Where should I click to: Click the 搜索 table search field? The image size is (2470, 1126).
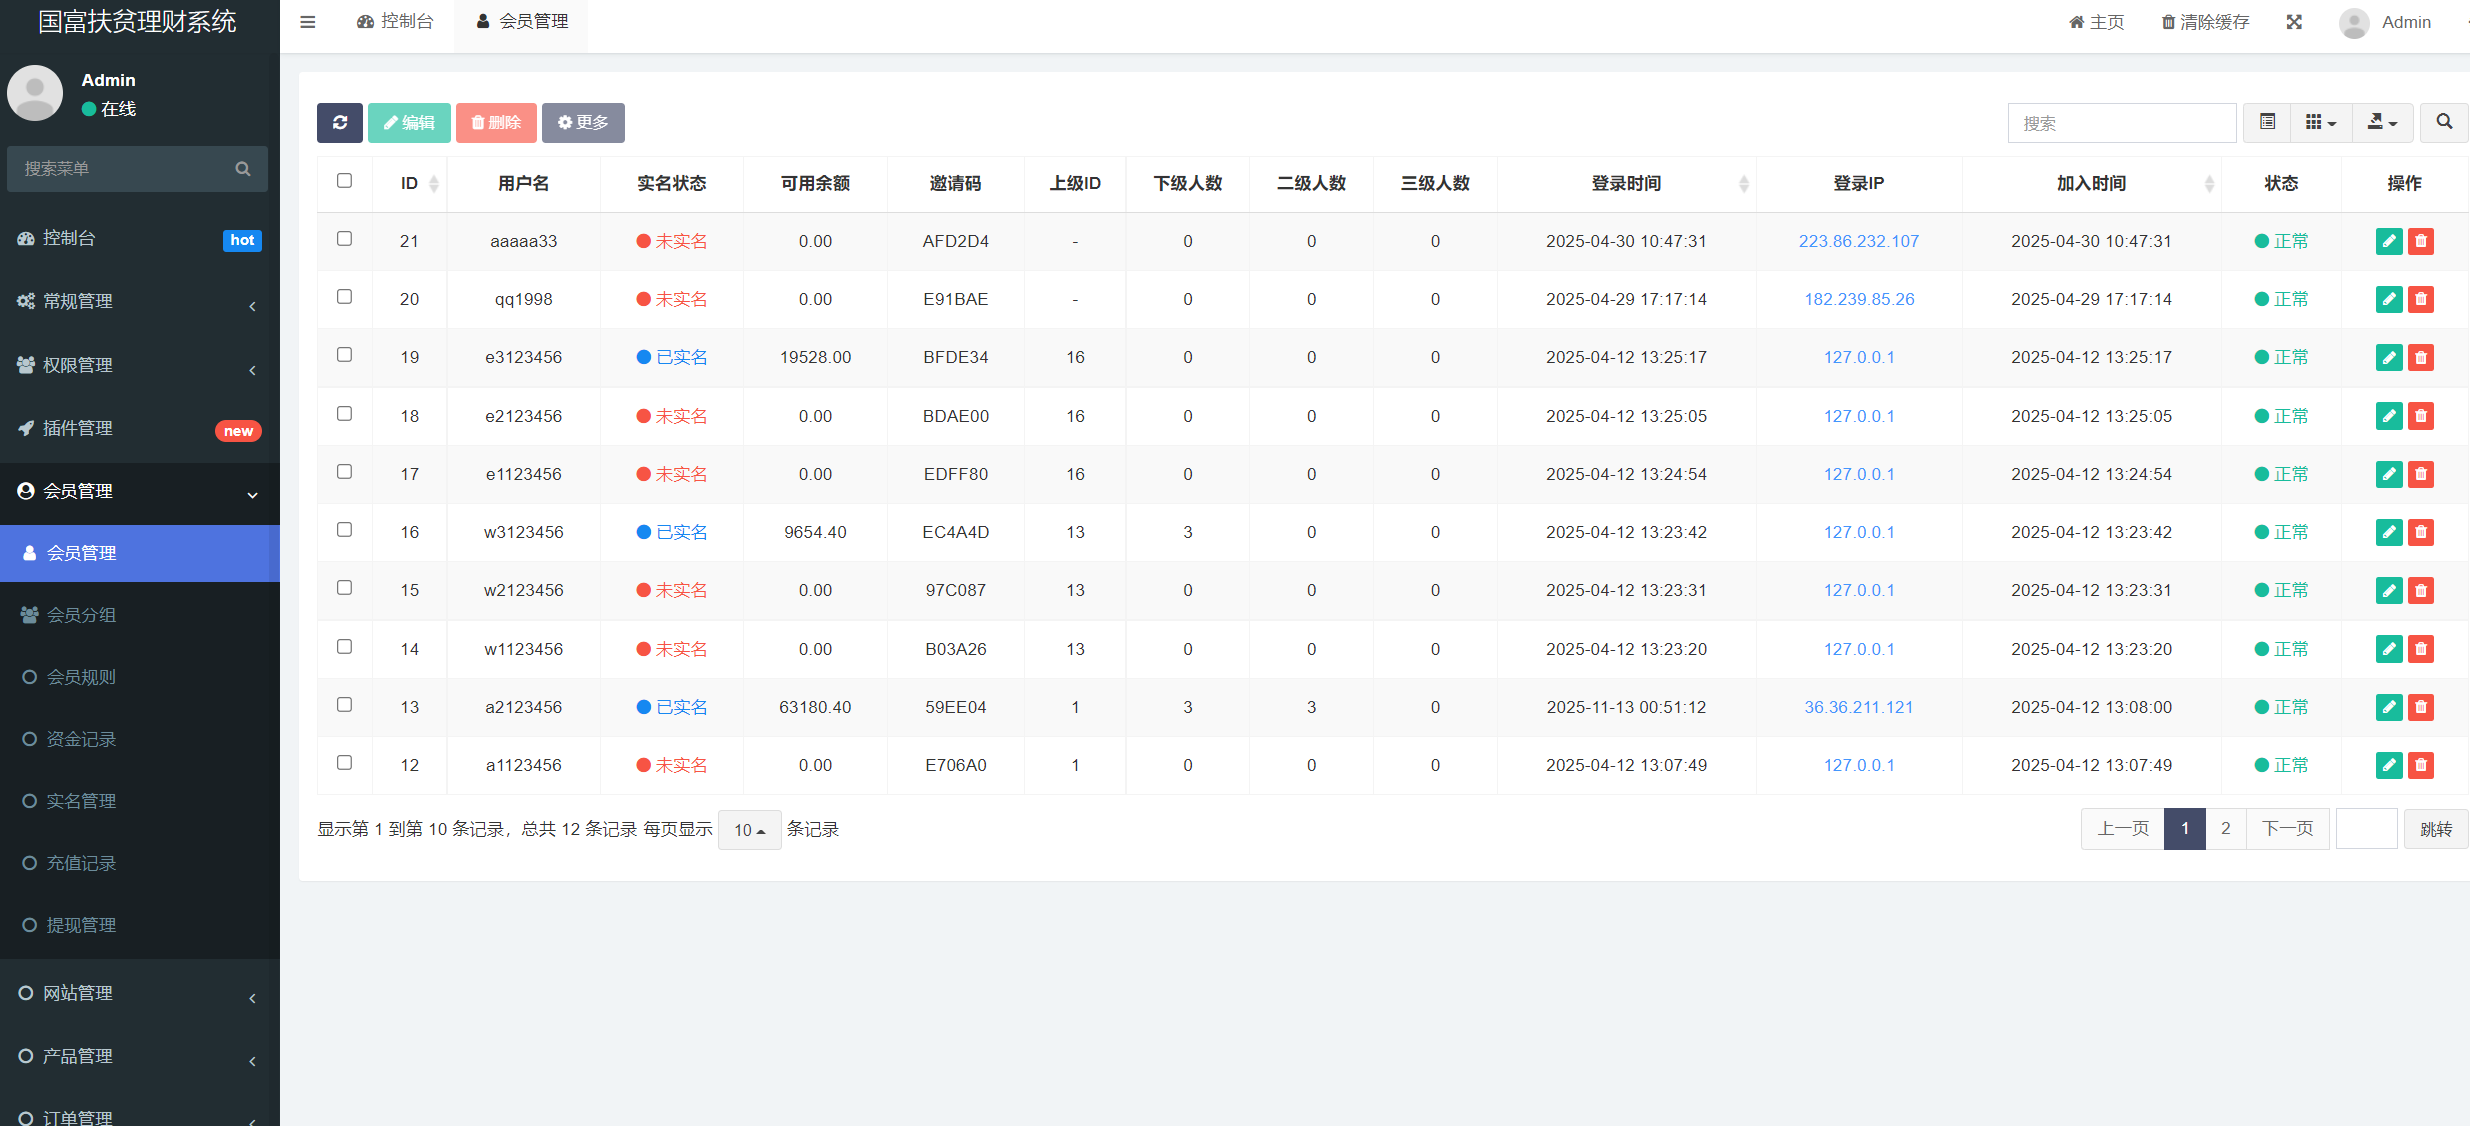[2121, 123]
